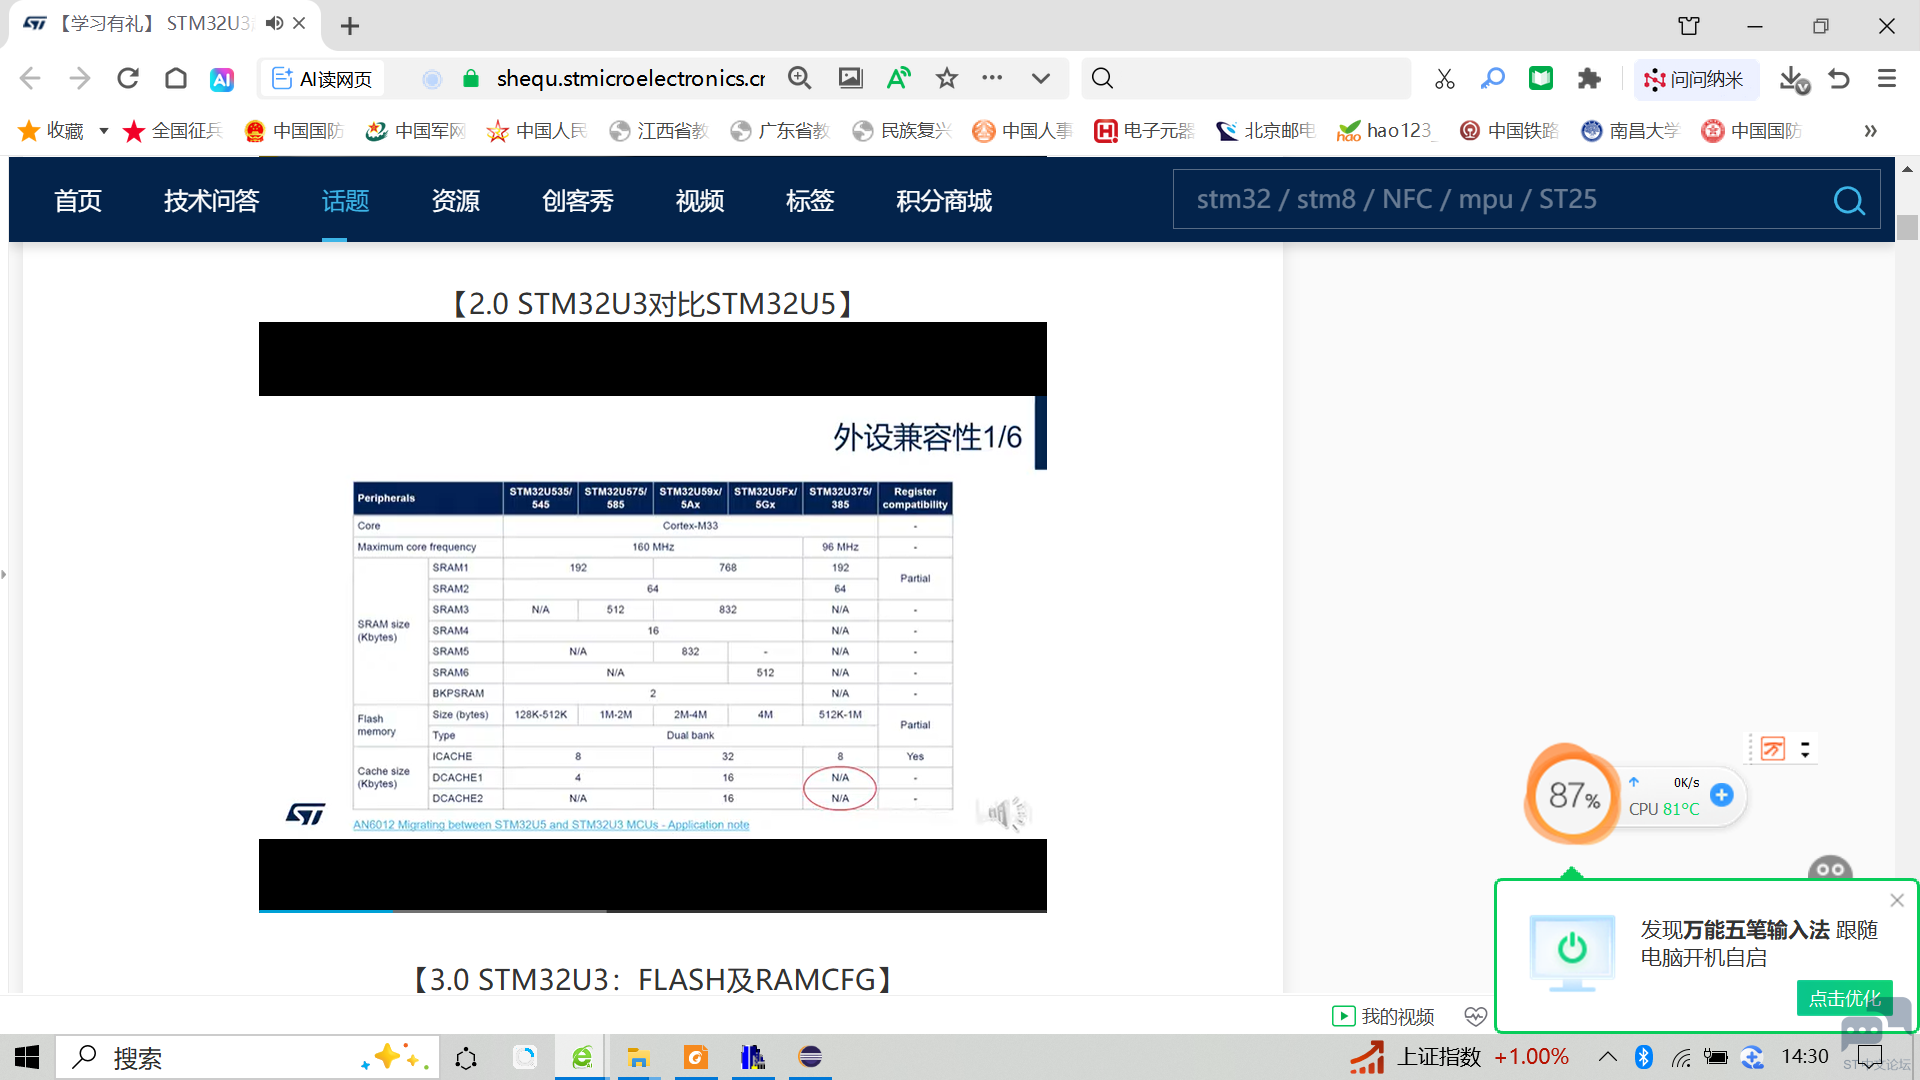
Task: Open the extensions puzzle icon
Action: pyautogui.click(x=1589, y=78)
